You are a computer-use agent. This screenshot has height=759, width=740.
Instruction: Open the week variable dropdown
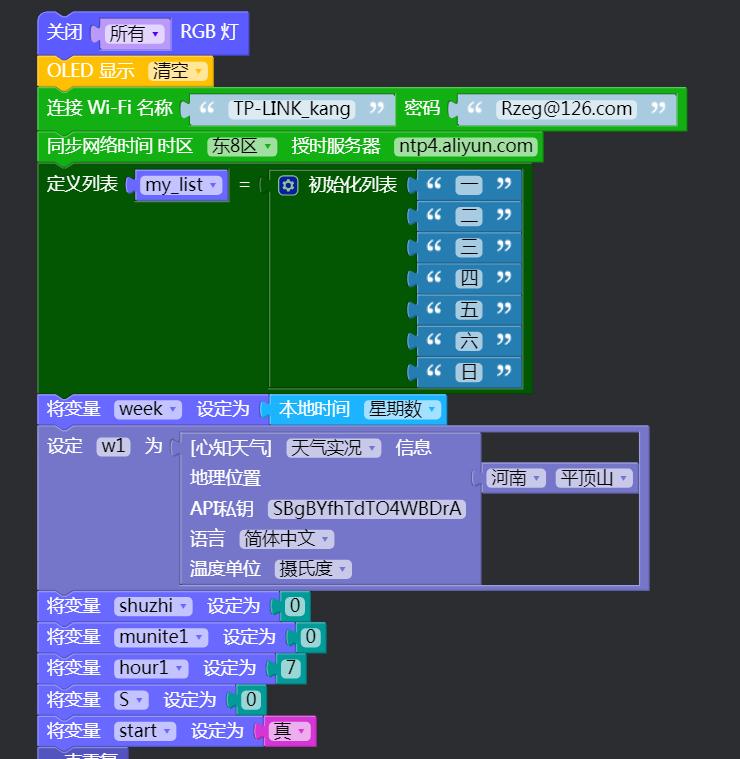pos(148,410)
